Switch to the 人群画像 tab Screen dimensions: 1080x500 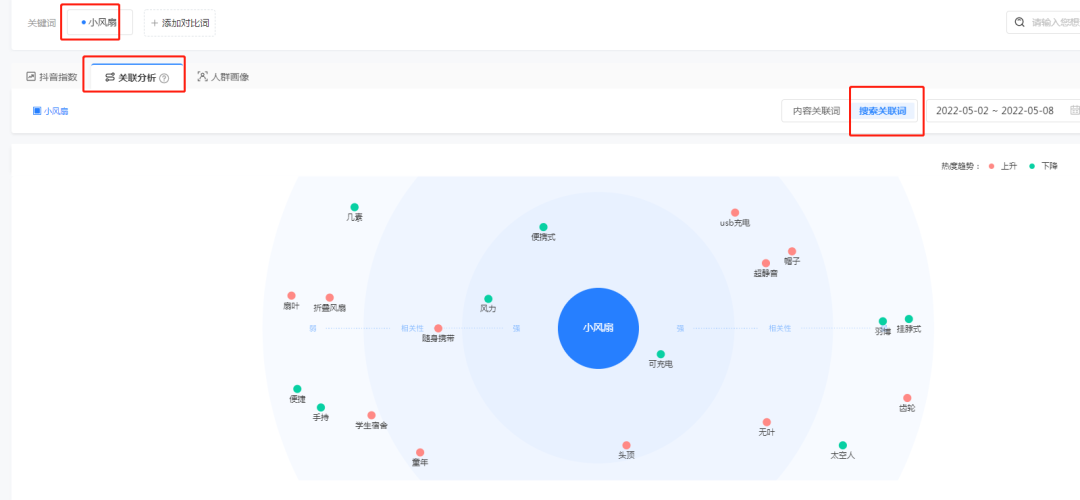coord(223,76)
